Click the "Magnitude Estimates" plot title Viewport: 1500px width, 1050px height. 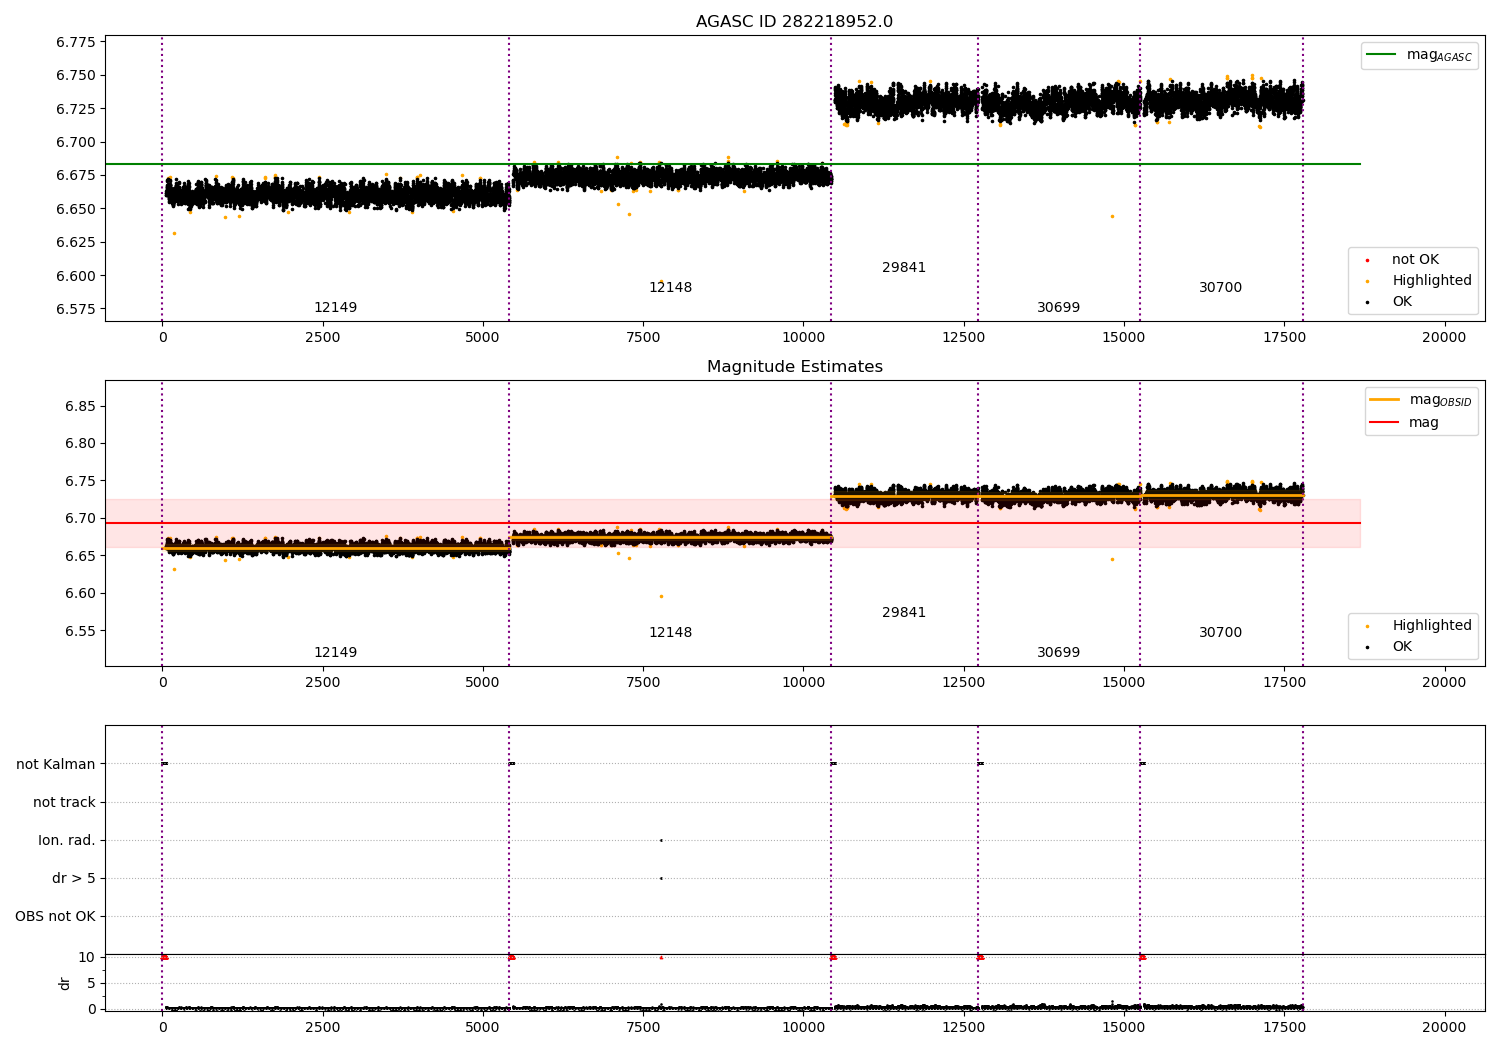[x=794, y=367]
